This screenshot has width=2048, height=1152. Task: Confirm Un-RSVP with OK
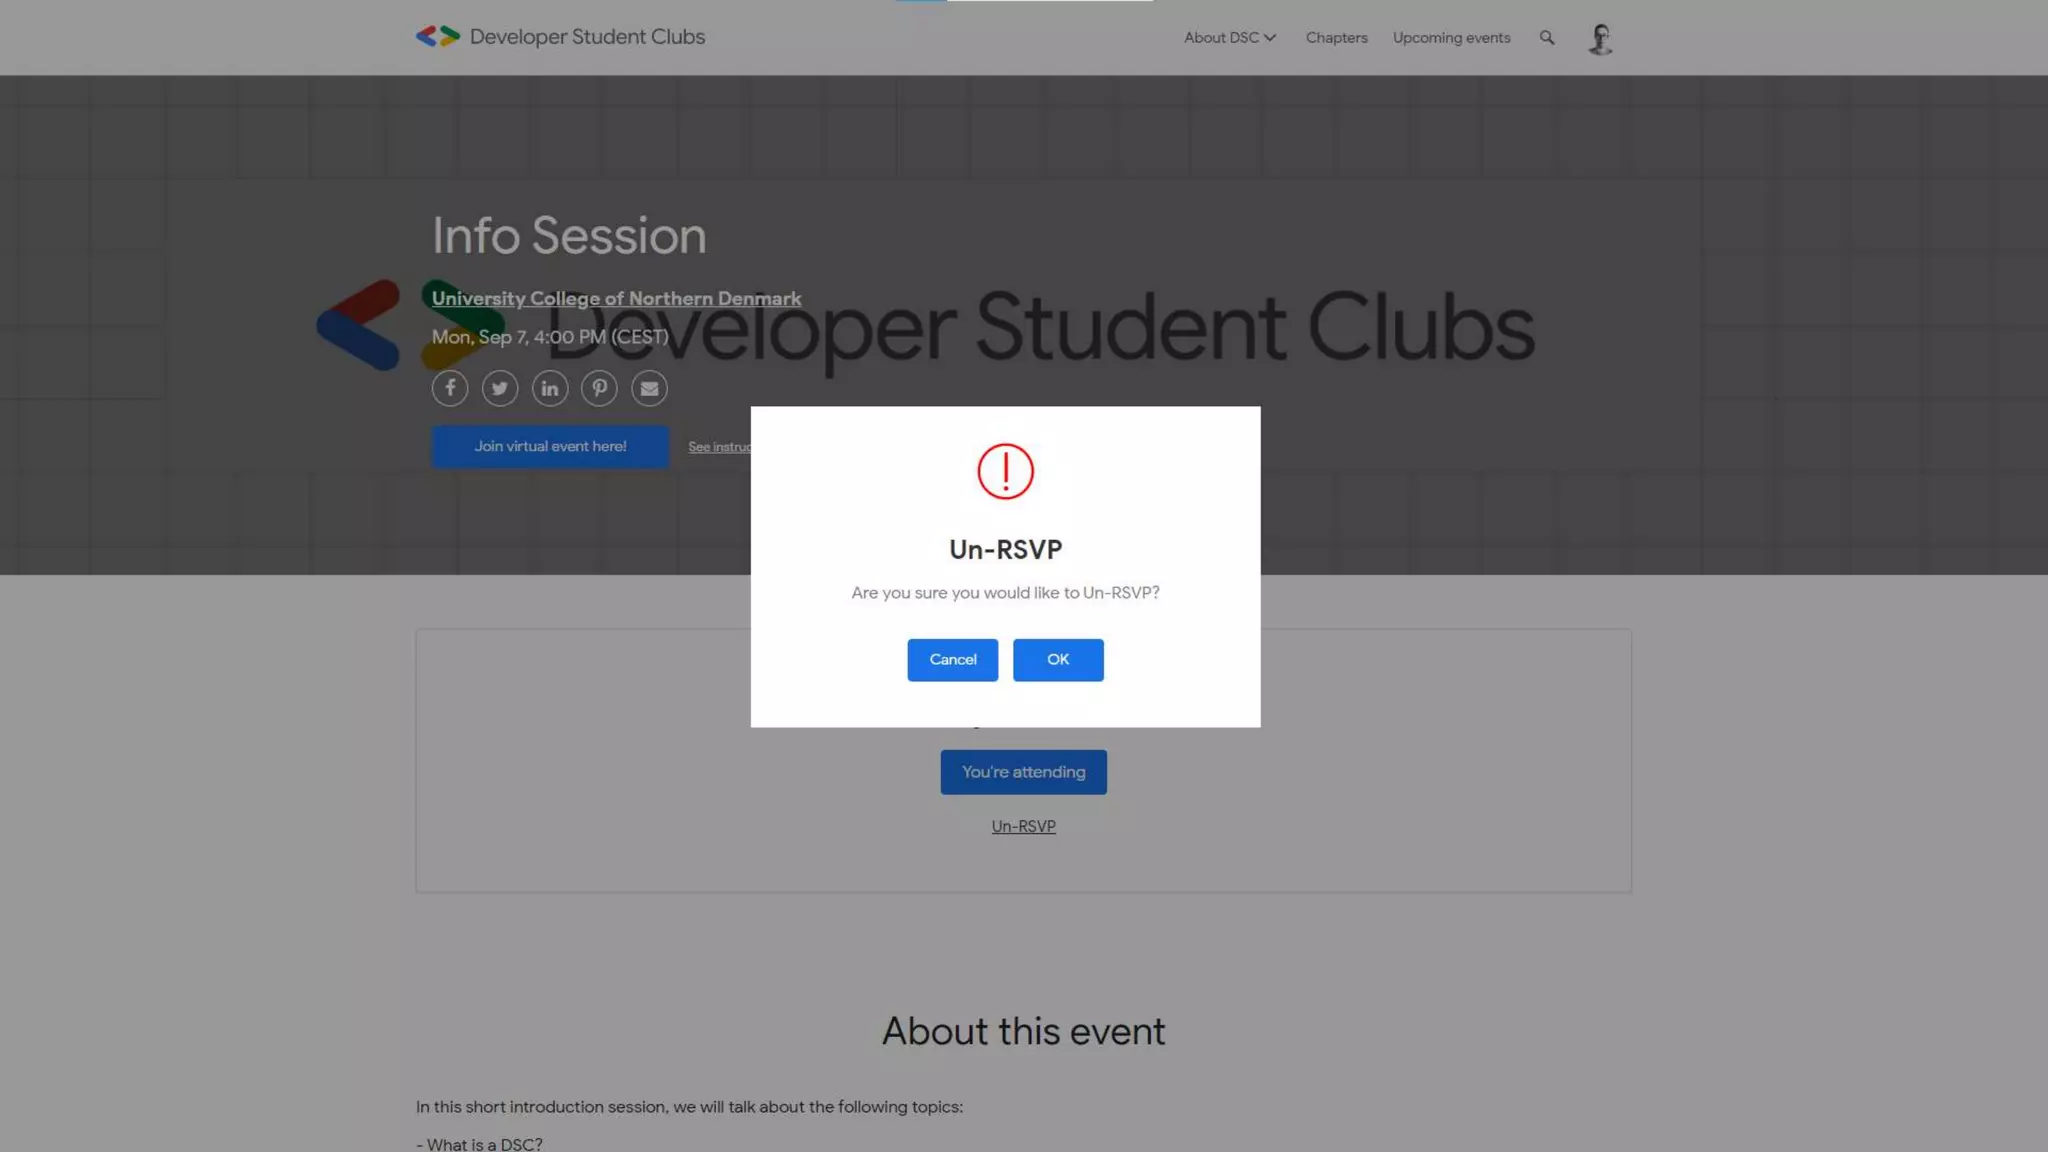click(x=1058, y=660)
